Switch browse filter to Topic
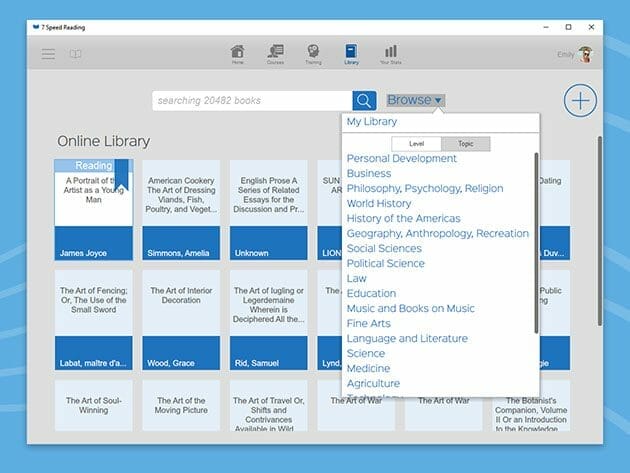This screenshot has height=473, width=630. (465, 144)
